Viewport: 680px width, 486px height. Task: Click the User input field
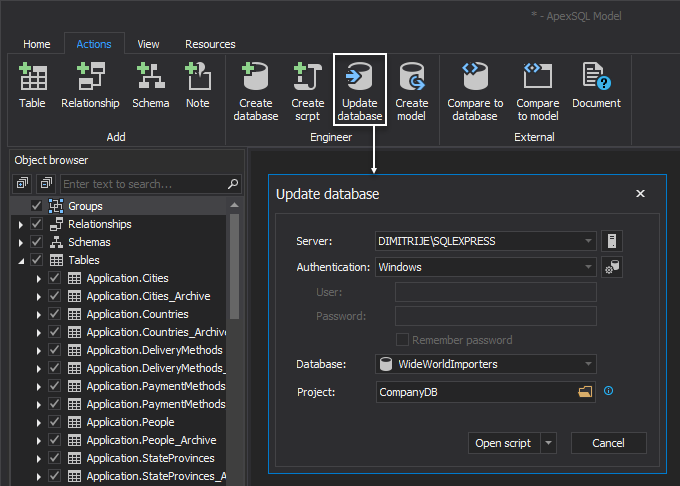click(x=496, y=292)
